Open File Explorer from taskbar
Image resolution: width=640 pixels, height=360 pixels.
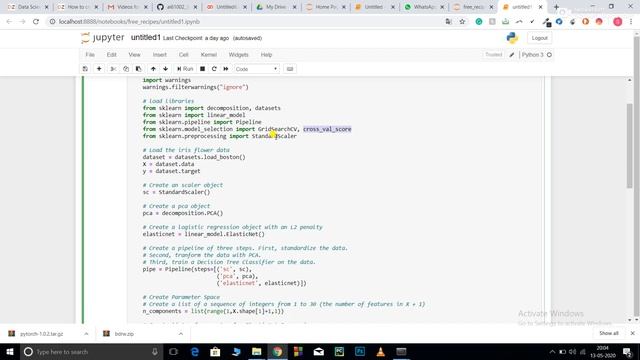pyautogui.click(x=256, y=351)
